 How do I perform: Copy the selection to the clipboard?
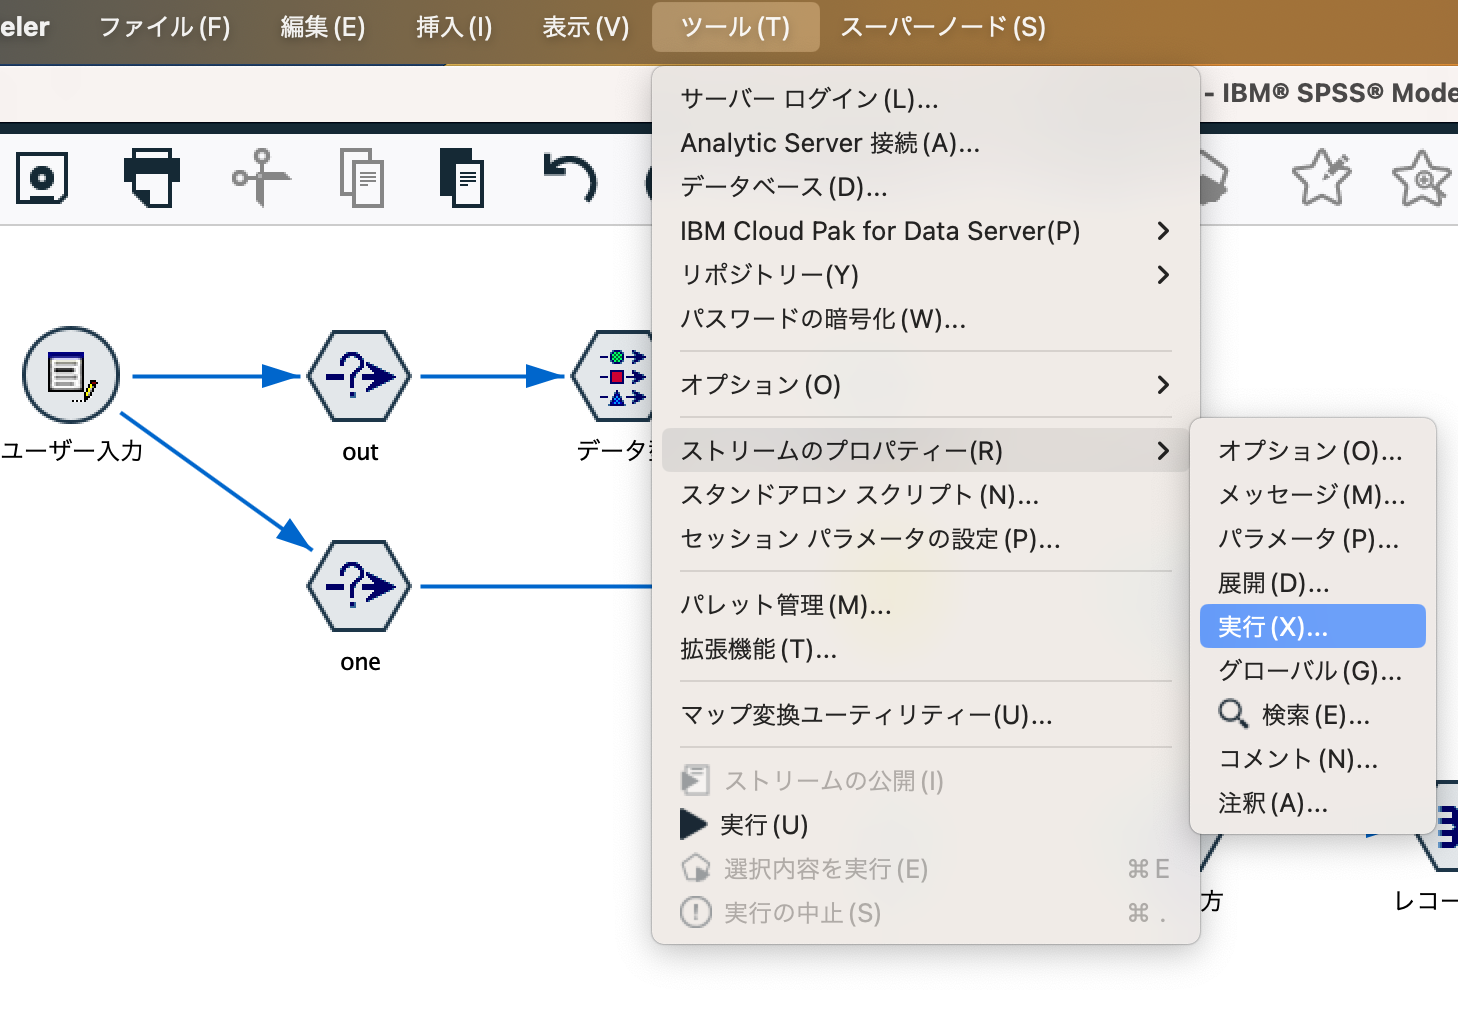tap(362, 177)
